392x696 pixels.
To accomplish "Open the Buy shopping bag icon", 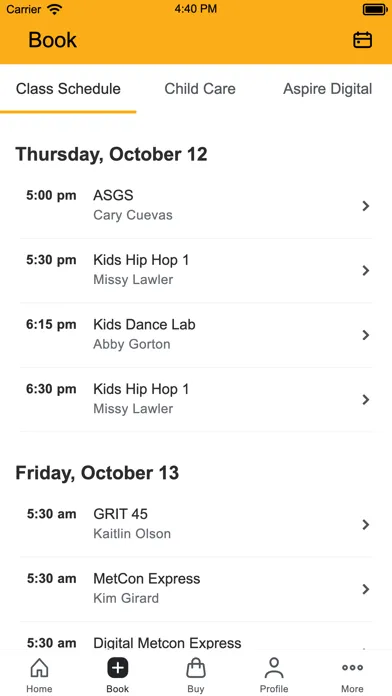I will tap(196, 668).
